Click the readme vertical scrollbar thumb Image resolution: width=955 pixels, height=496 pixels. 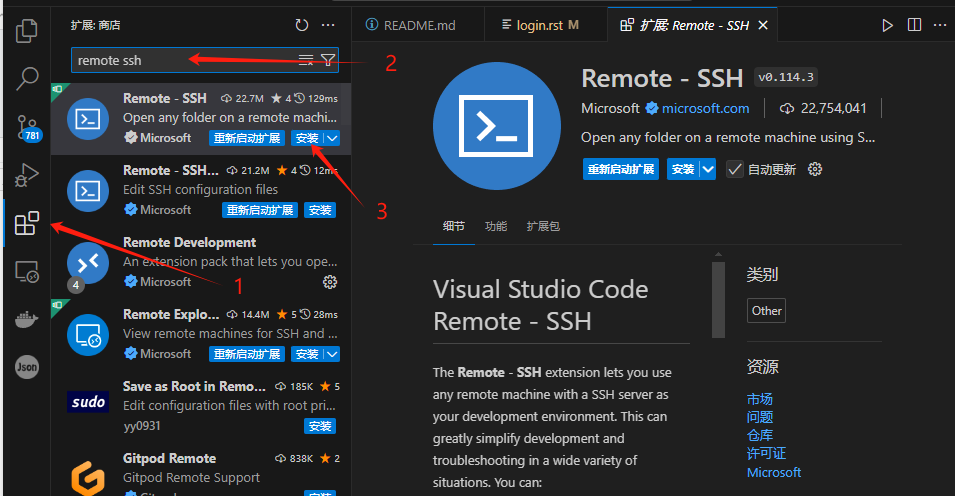[x=718, y=299]
